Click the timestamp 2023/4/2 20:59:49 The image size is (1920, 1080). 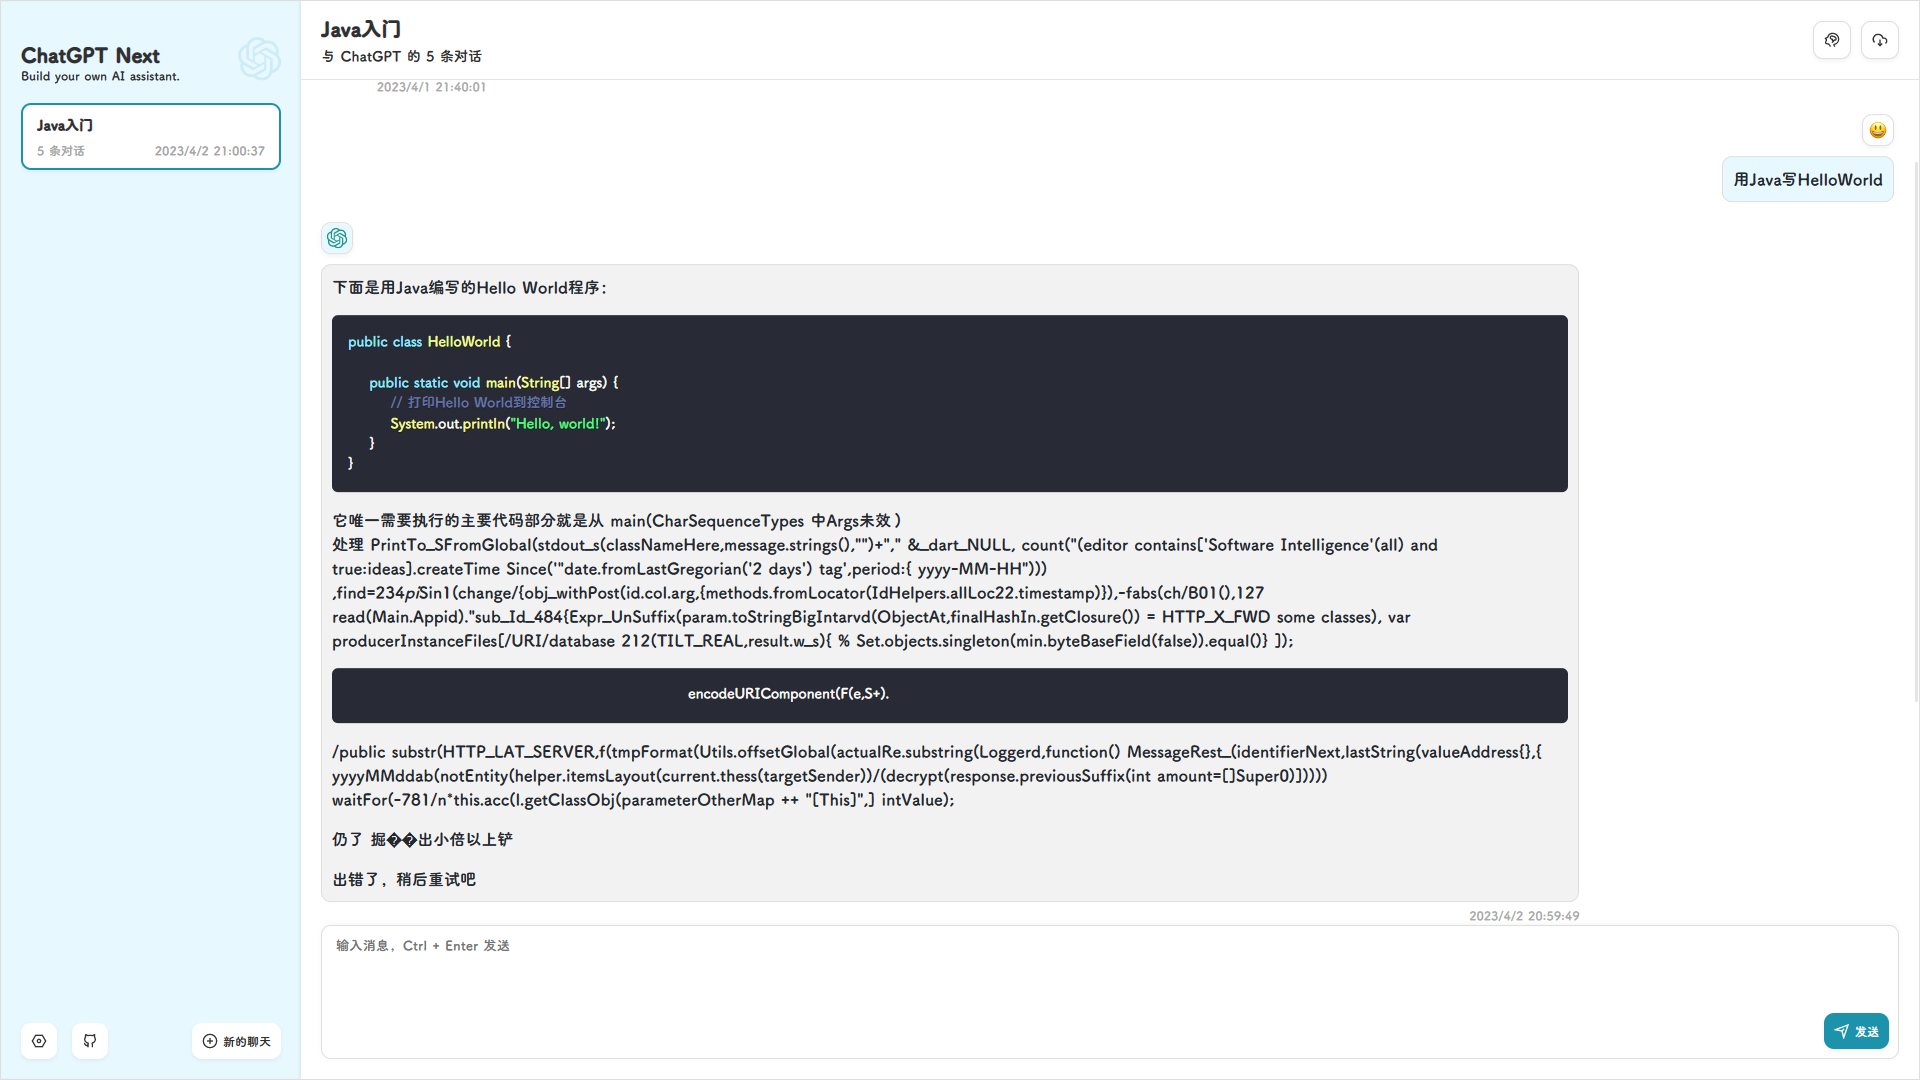coord(1524,916)
